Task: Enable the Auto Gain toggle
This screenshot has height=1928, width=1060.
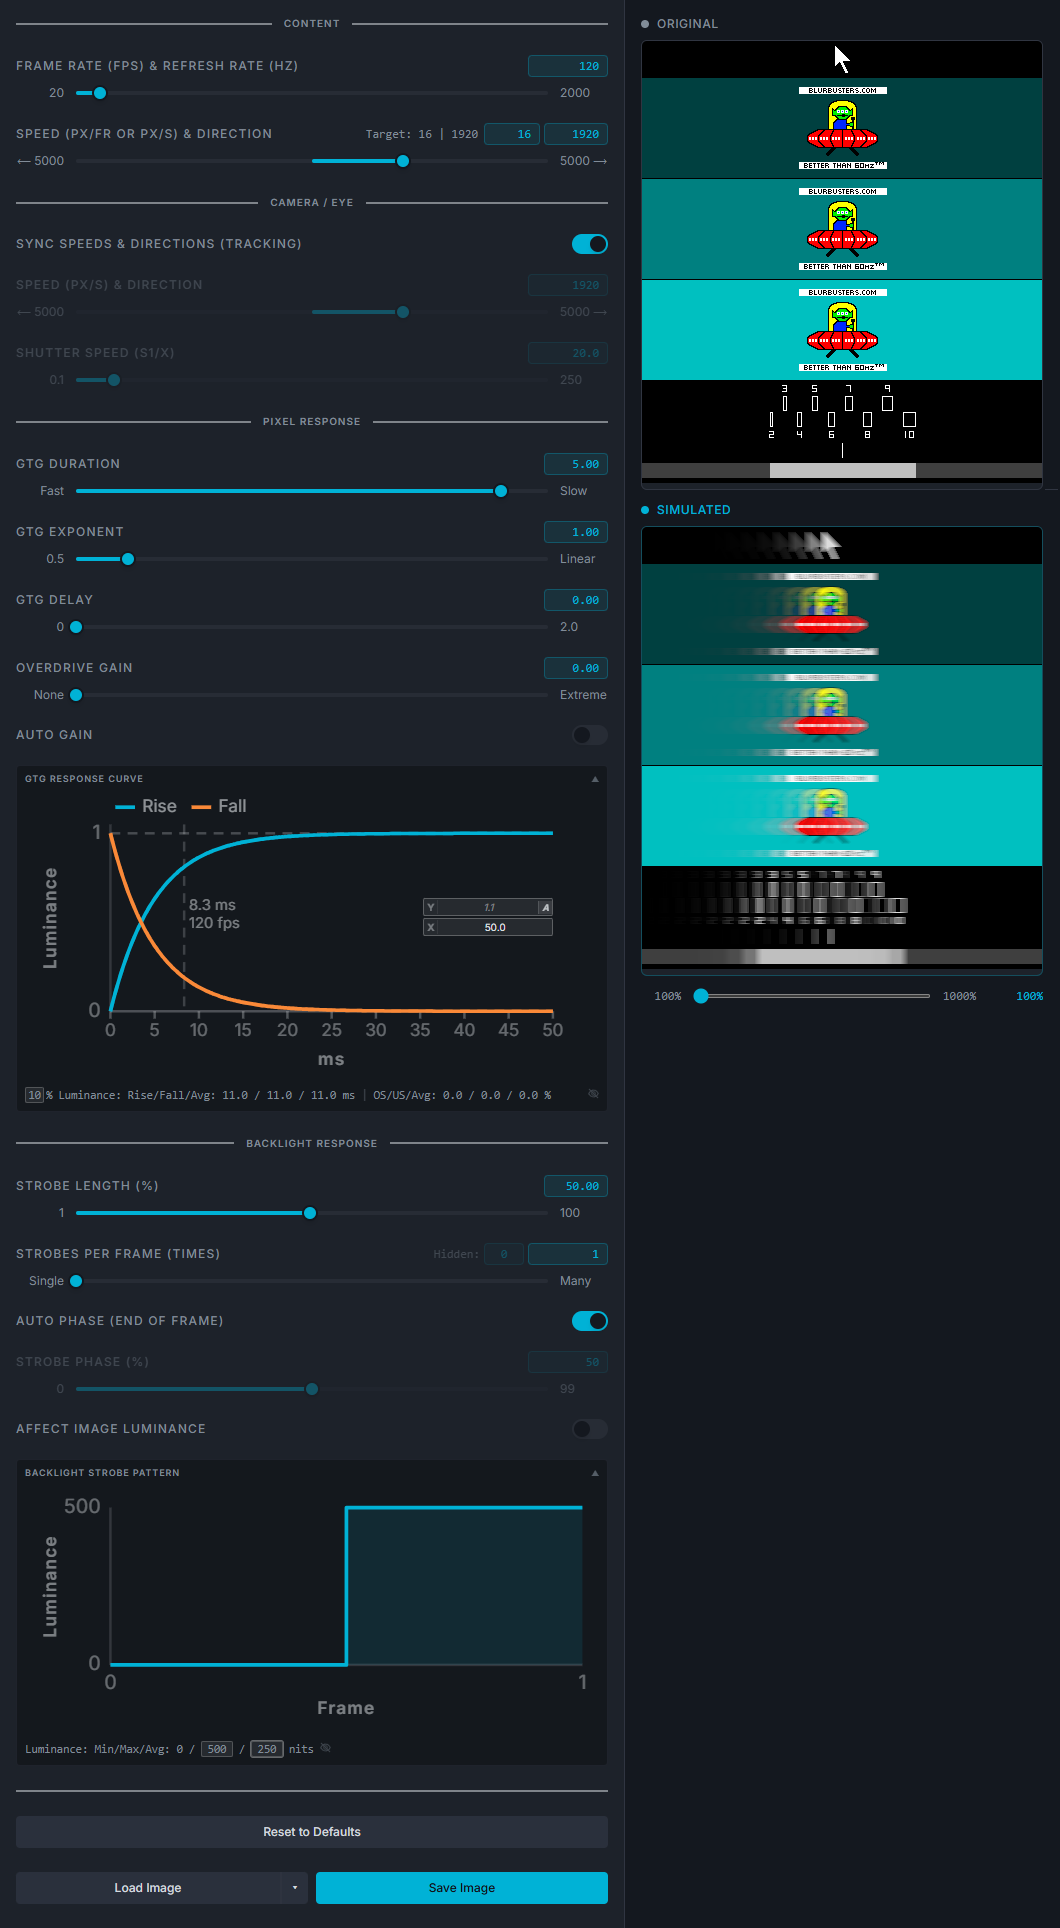Action: point(590,735)
